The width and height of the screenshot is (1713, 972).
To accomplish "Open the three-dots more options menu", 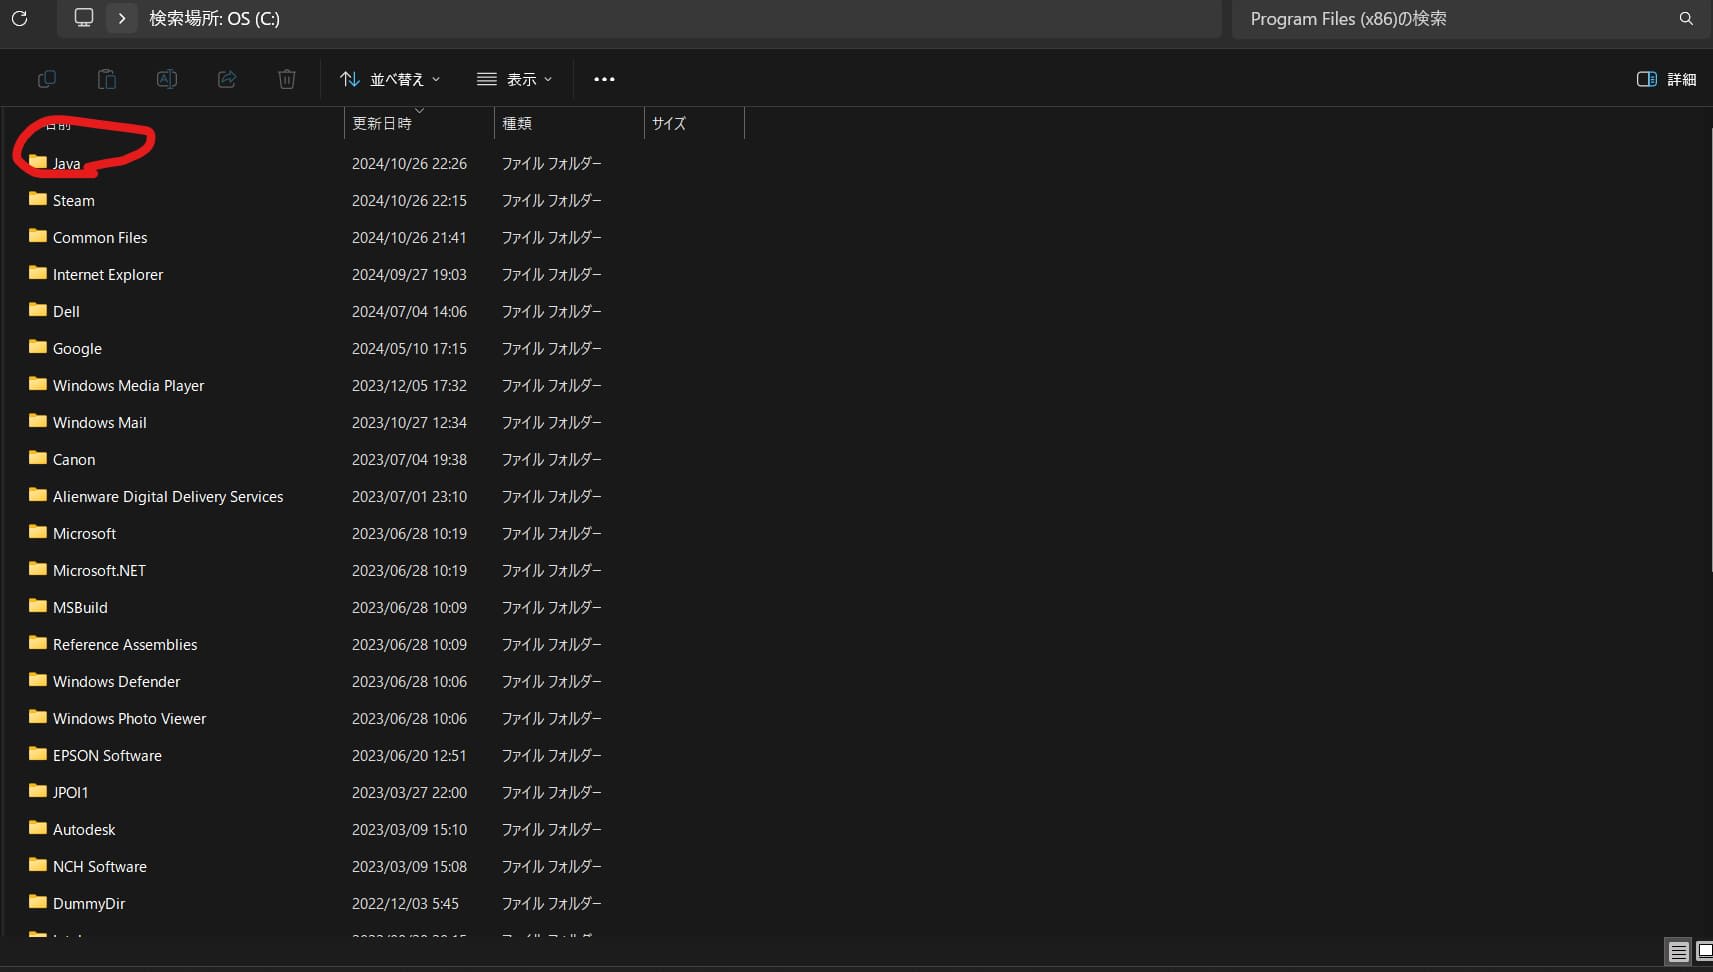I will click(604, 79).
